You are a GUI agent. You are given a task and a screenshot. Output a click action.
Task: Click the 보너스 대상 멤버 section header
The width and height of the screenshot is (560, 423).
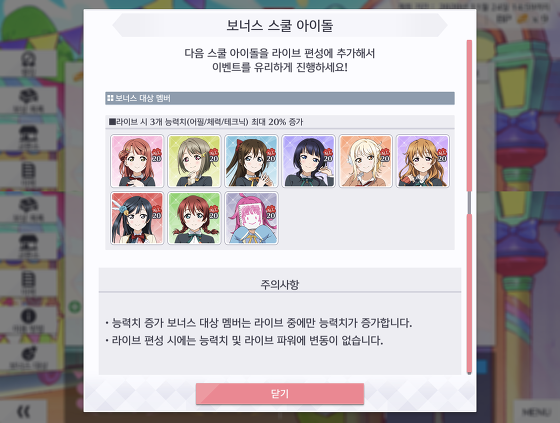(x=280, y=98)
